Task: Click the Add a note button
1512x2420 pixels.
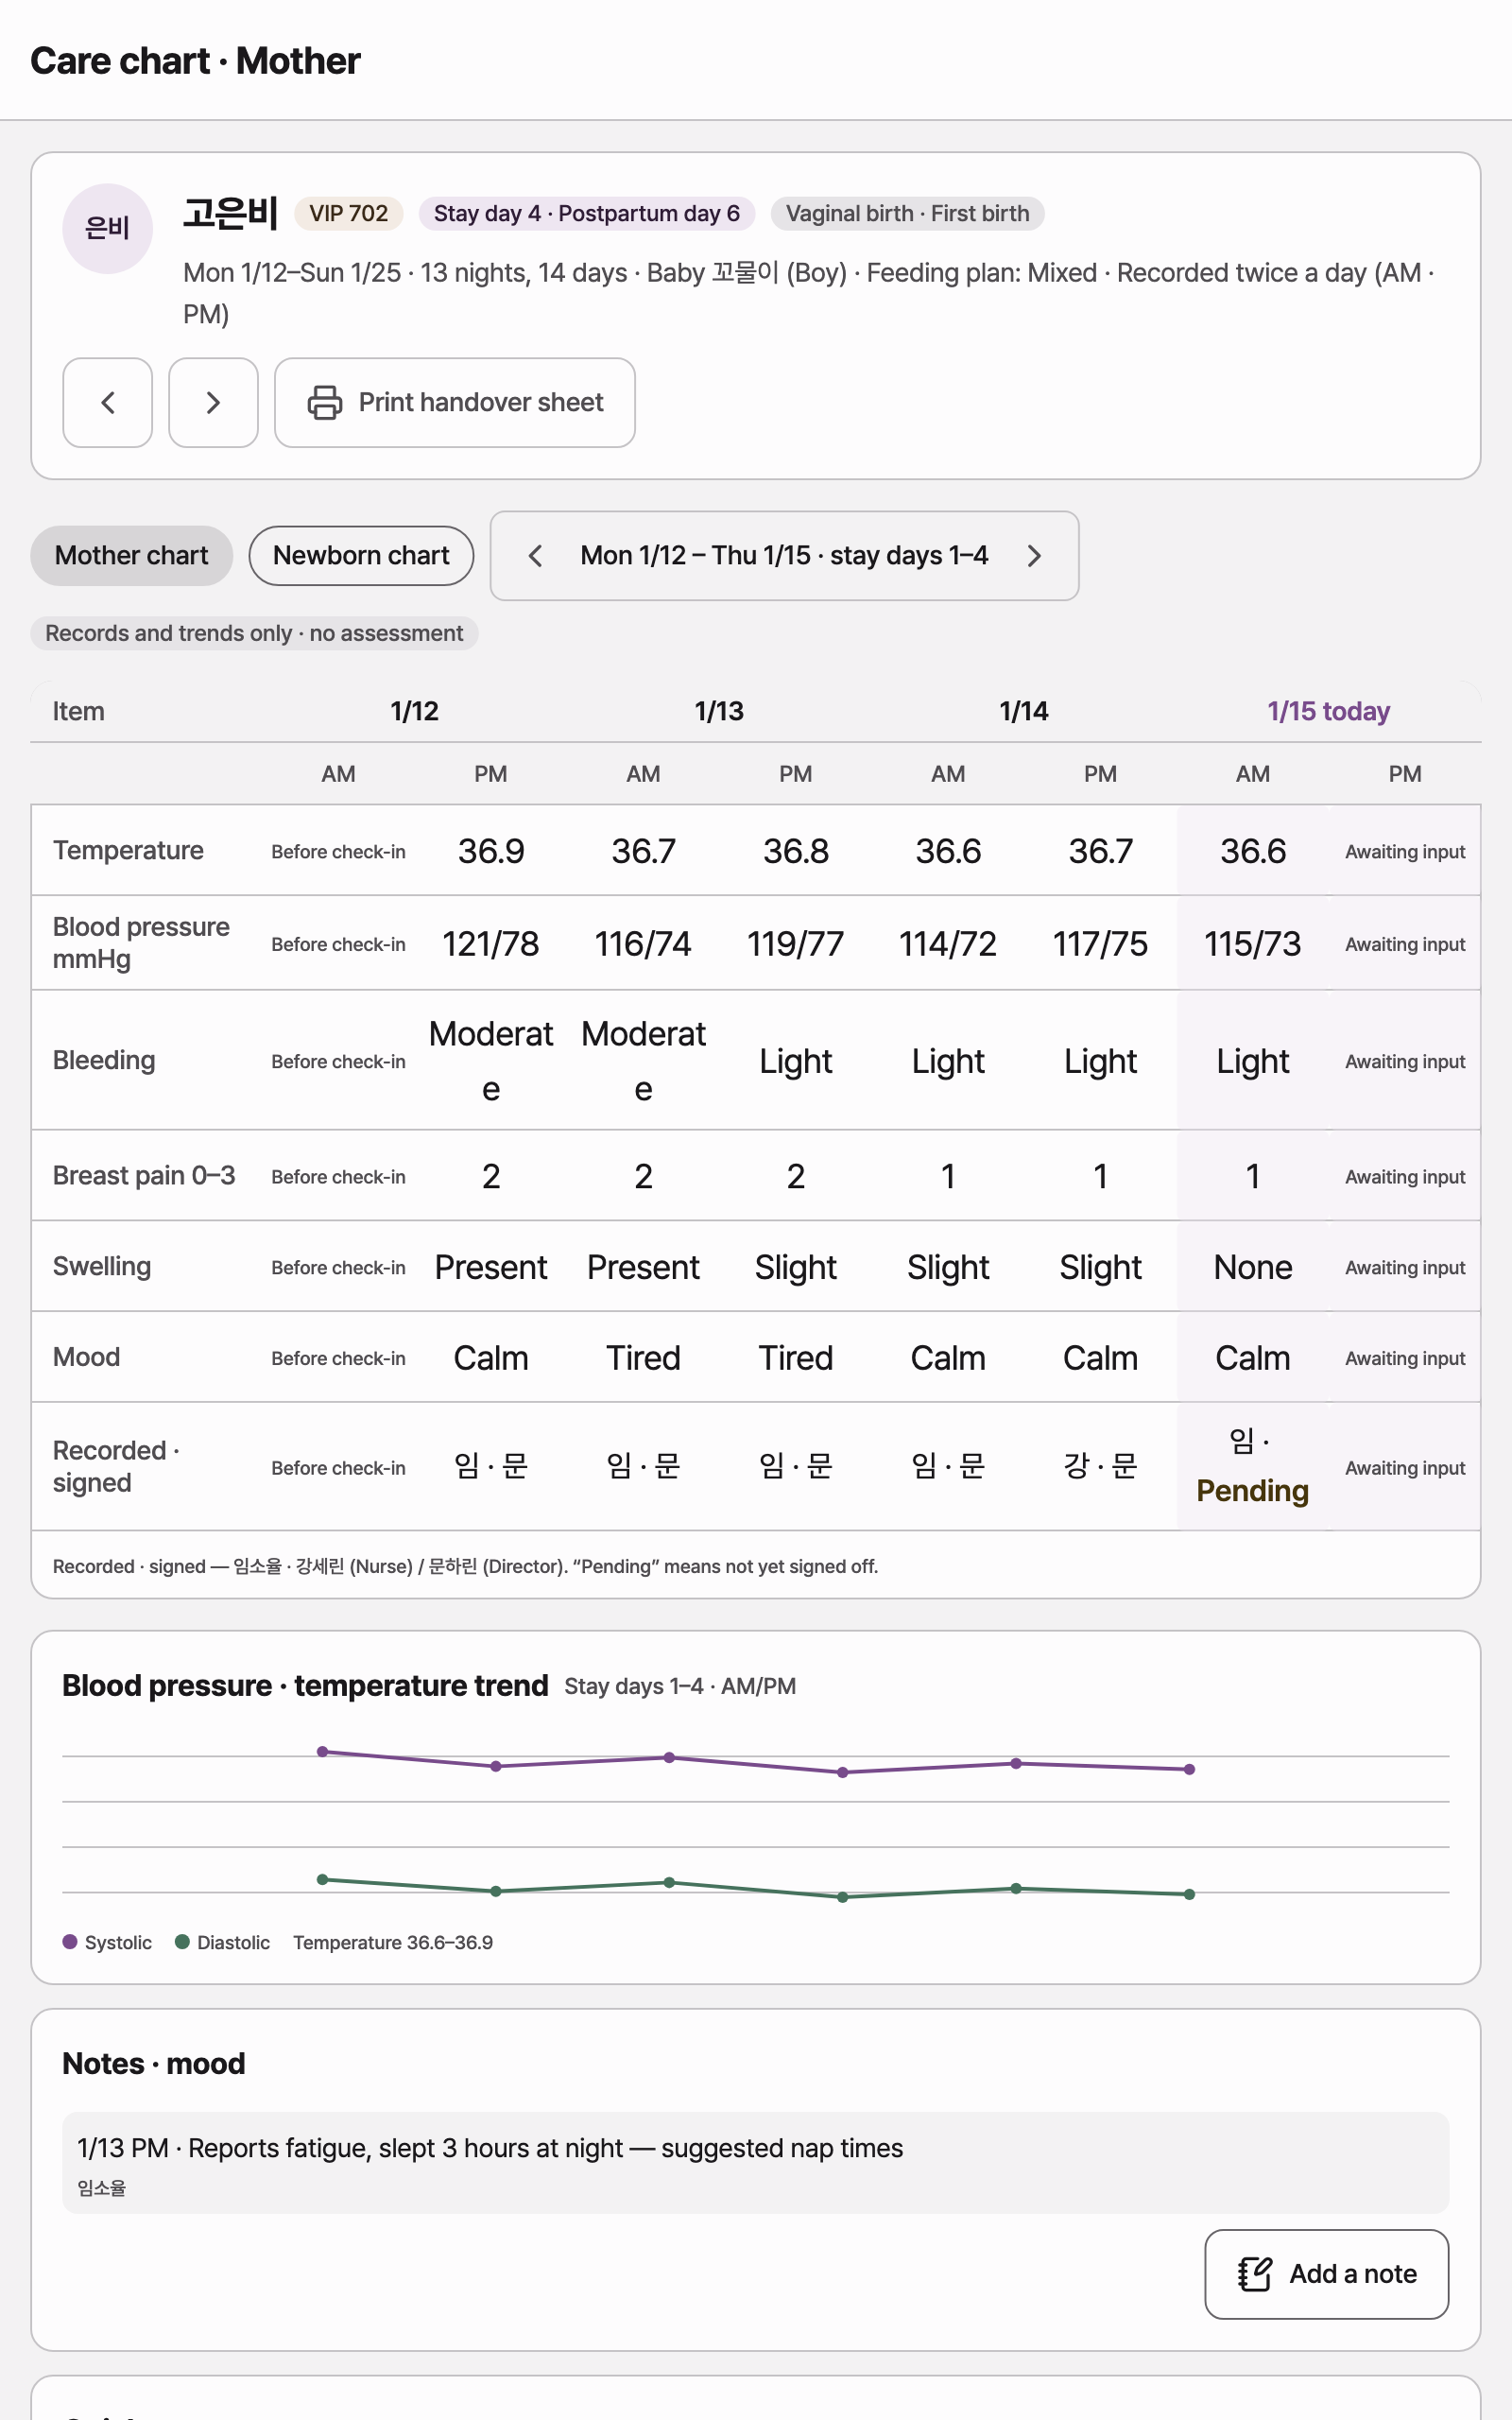Action: tap(1326, 2274)
